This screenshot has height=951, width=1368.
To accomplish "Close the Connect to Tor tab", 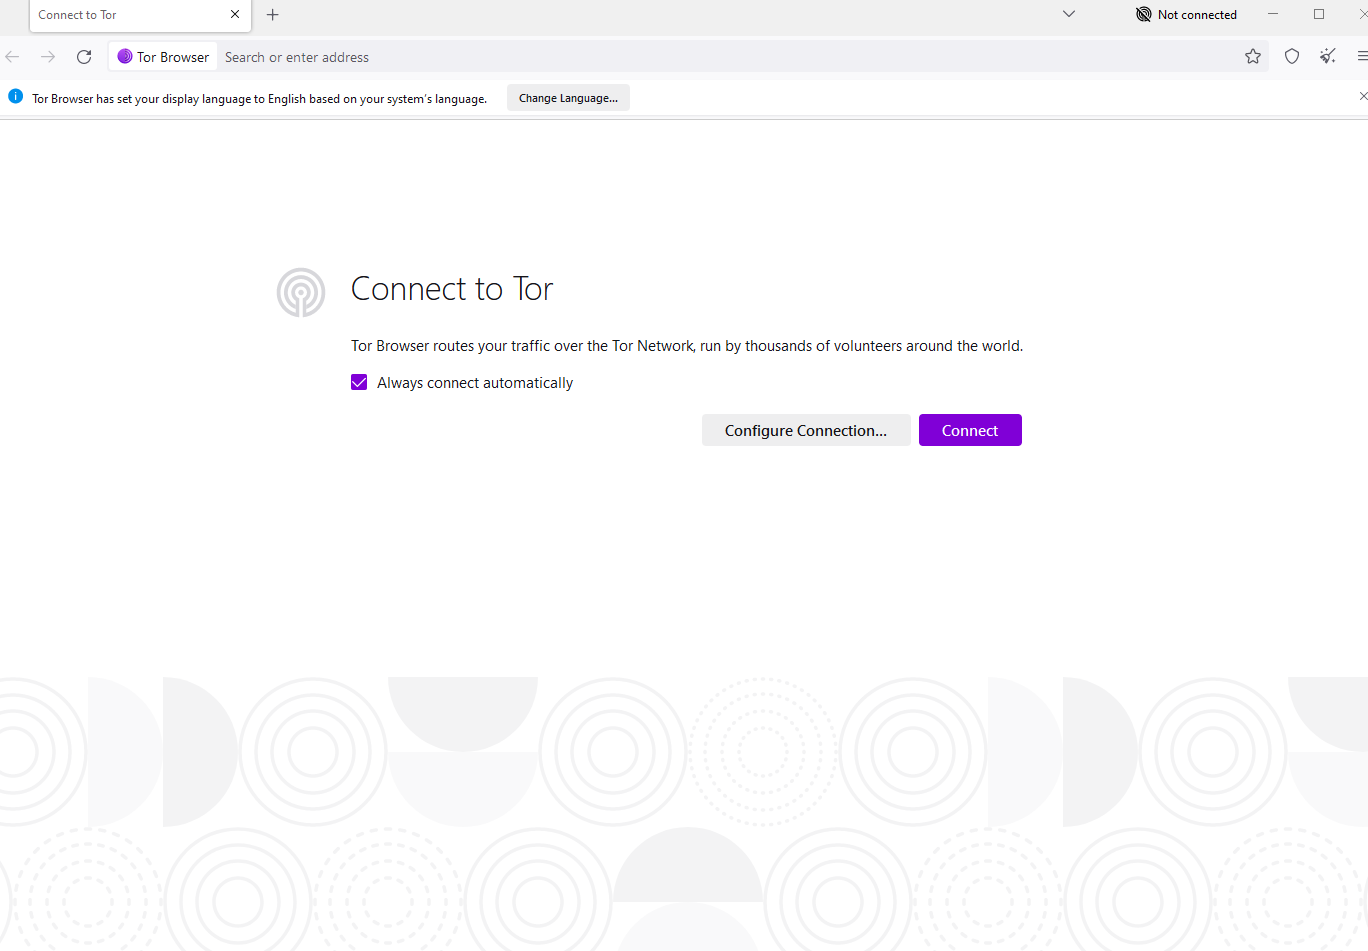I will (x=235, y=15).
